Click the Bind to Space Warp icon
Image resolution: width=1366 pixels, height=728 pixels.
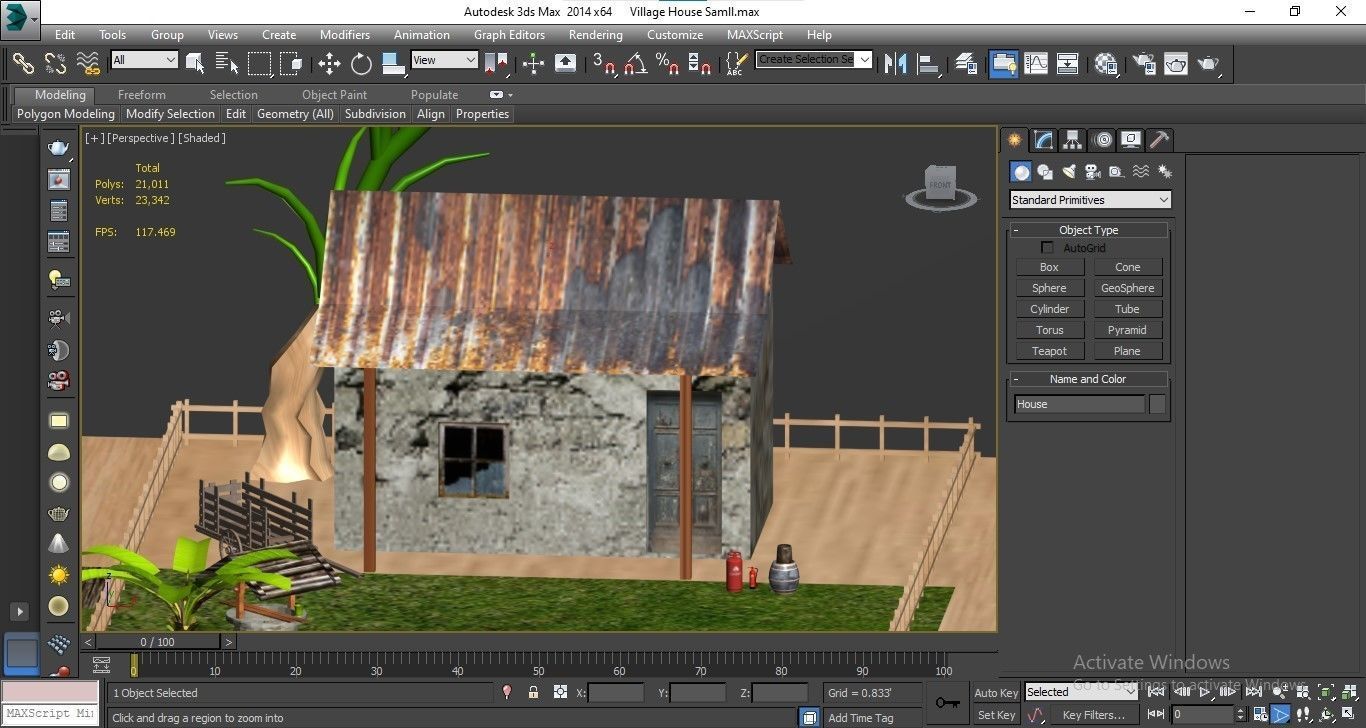pyautogui.click(x=89, y=63)
